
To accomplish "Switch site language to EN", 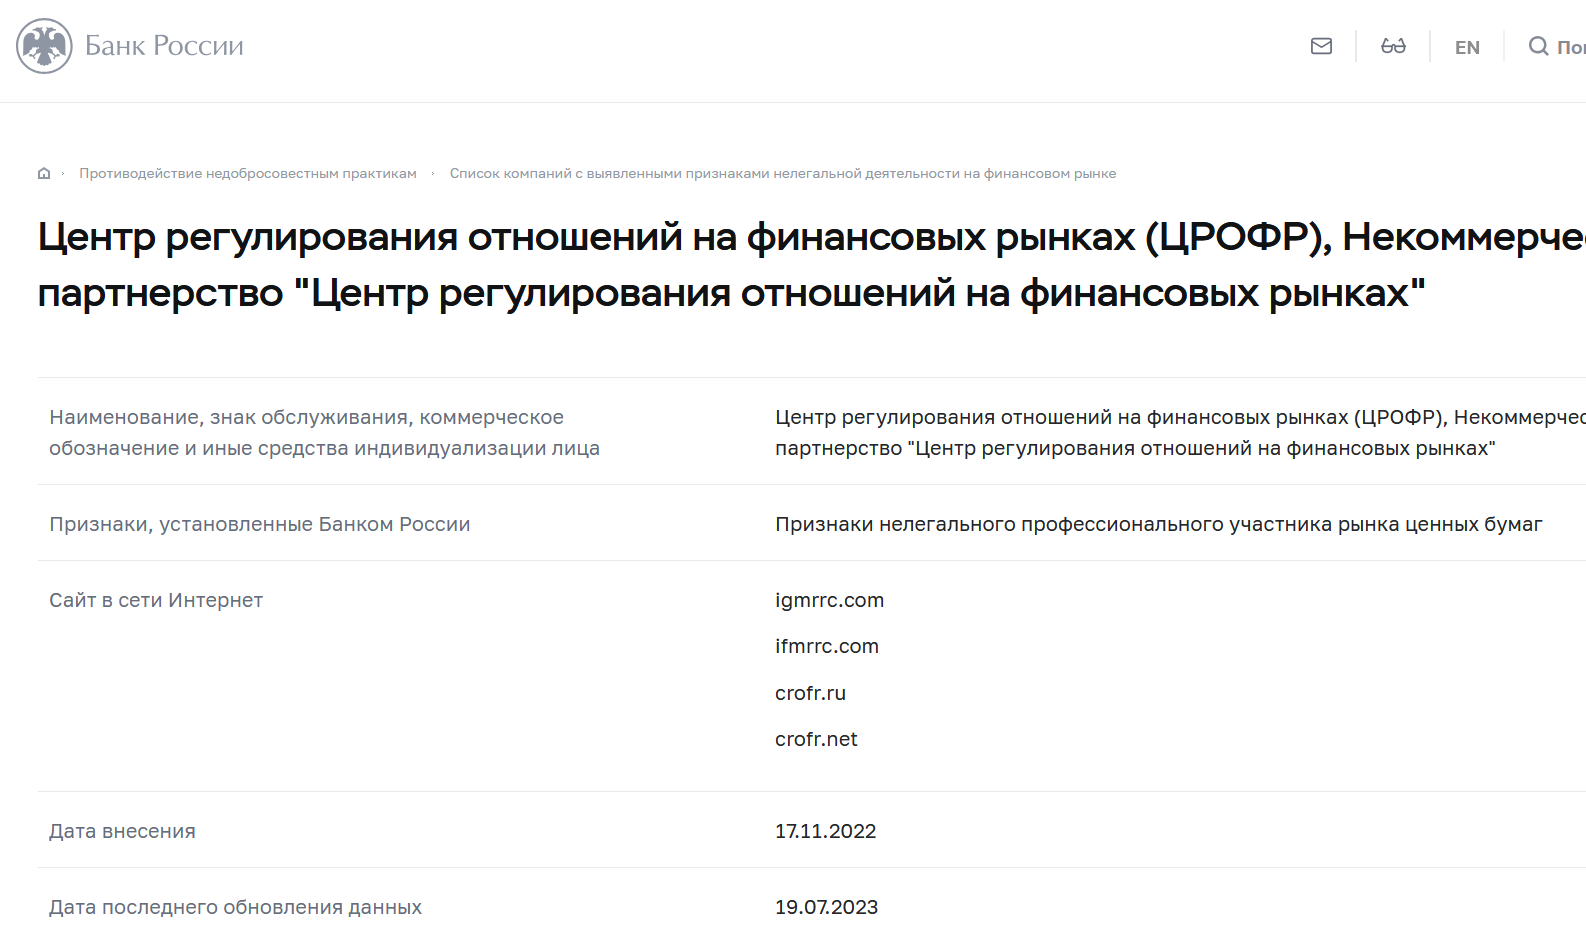I will pyautogui.click(x=1467, y=47).
